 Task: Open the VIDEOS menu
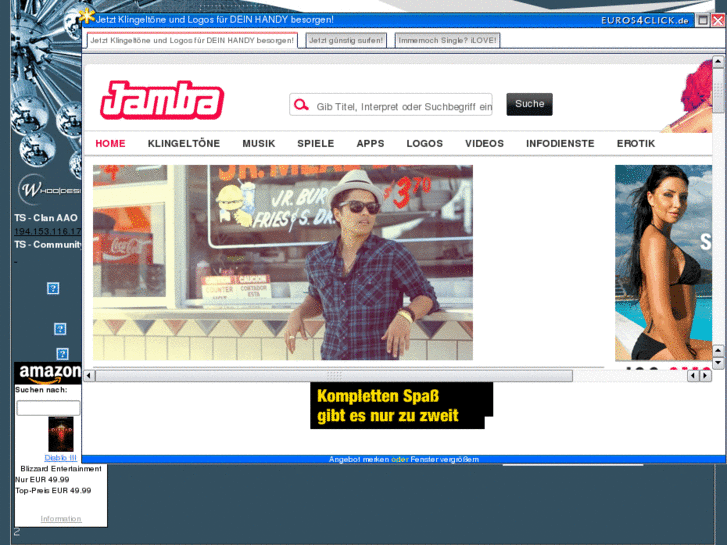(485, 143)
